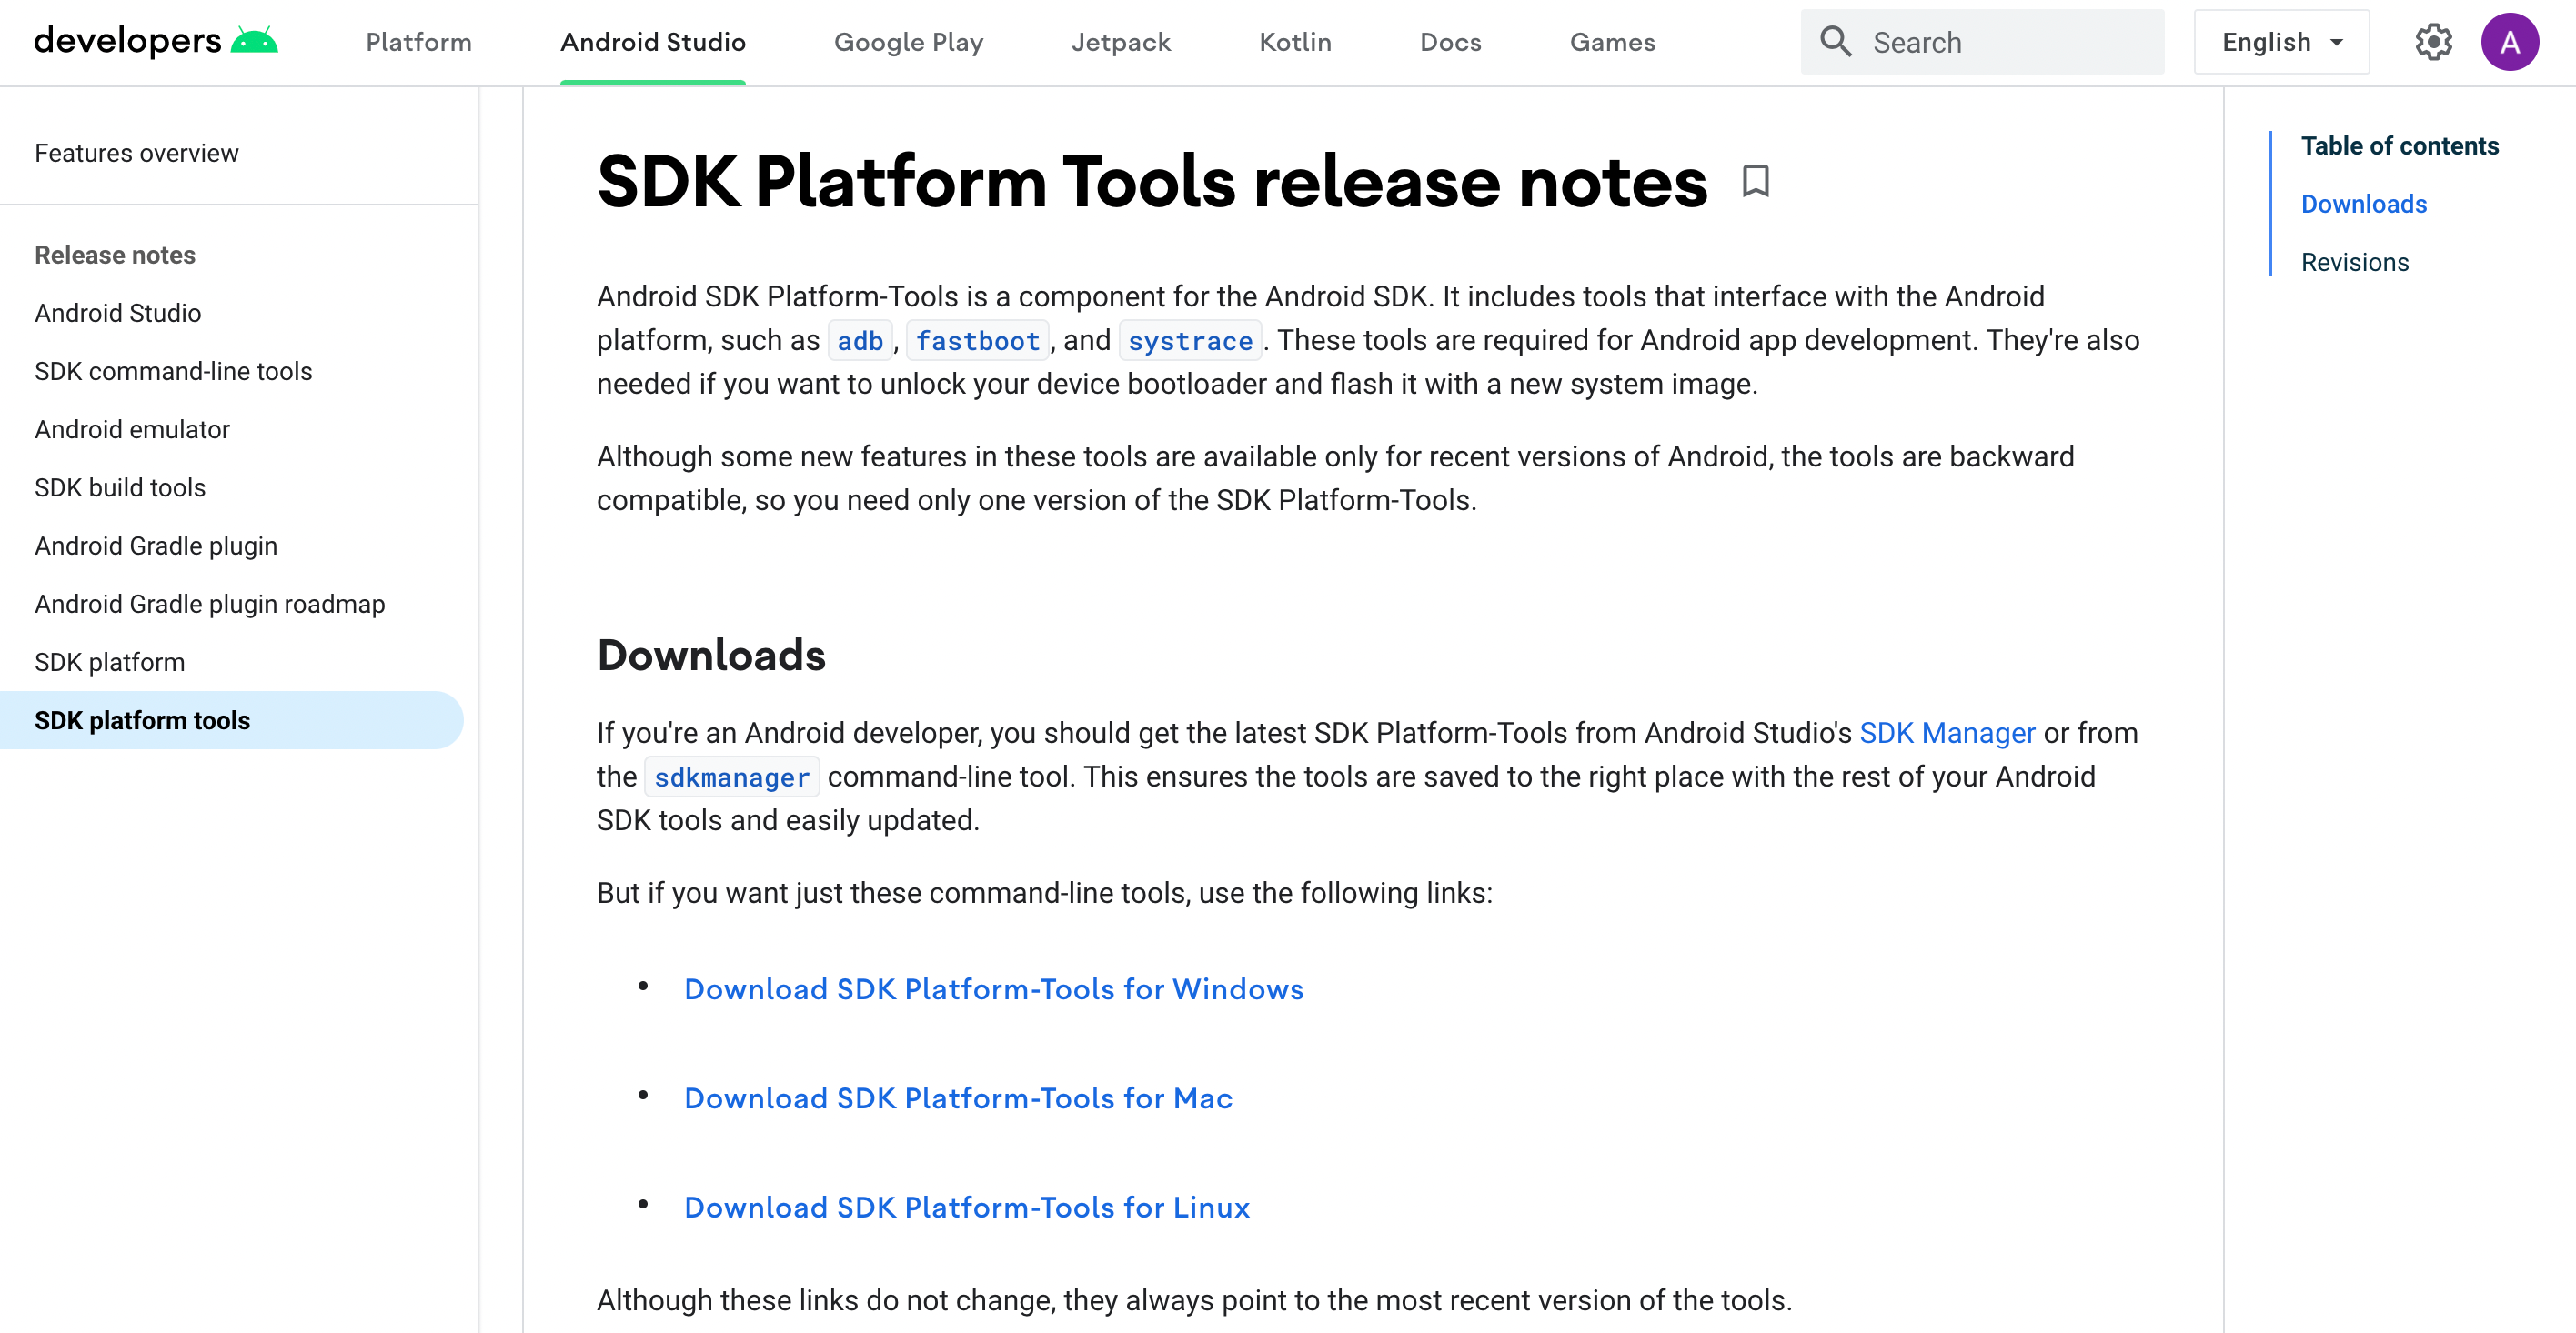
Task: Download SDK Platform-Tools for Linux
Action: 966,1207
